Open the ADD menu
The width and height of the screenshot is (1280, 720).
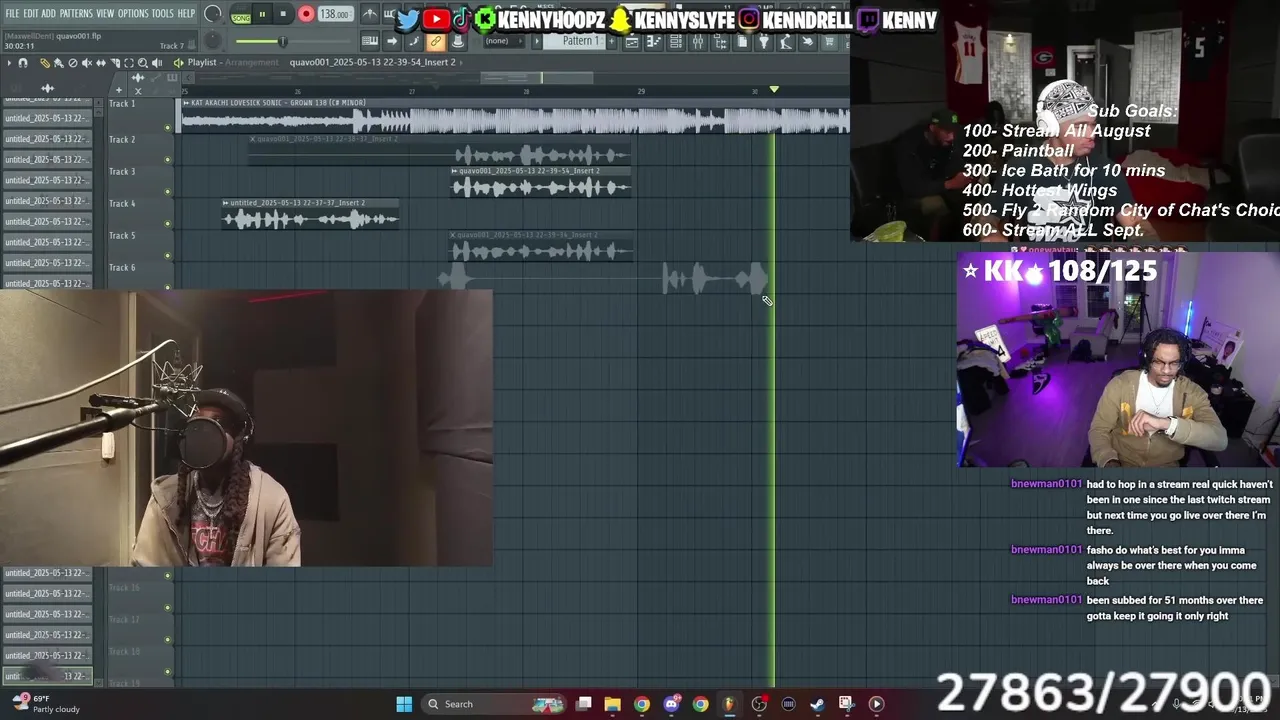click(x=49, y=13)
